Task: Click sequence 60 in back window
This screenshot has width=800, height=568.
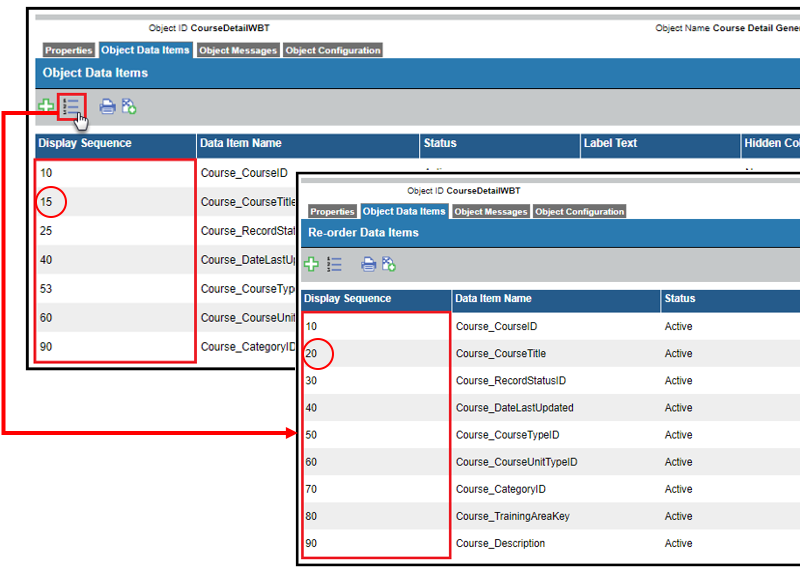Action: 46,318
